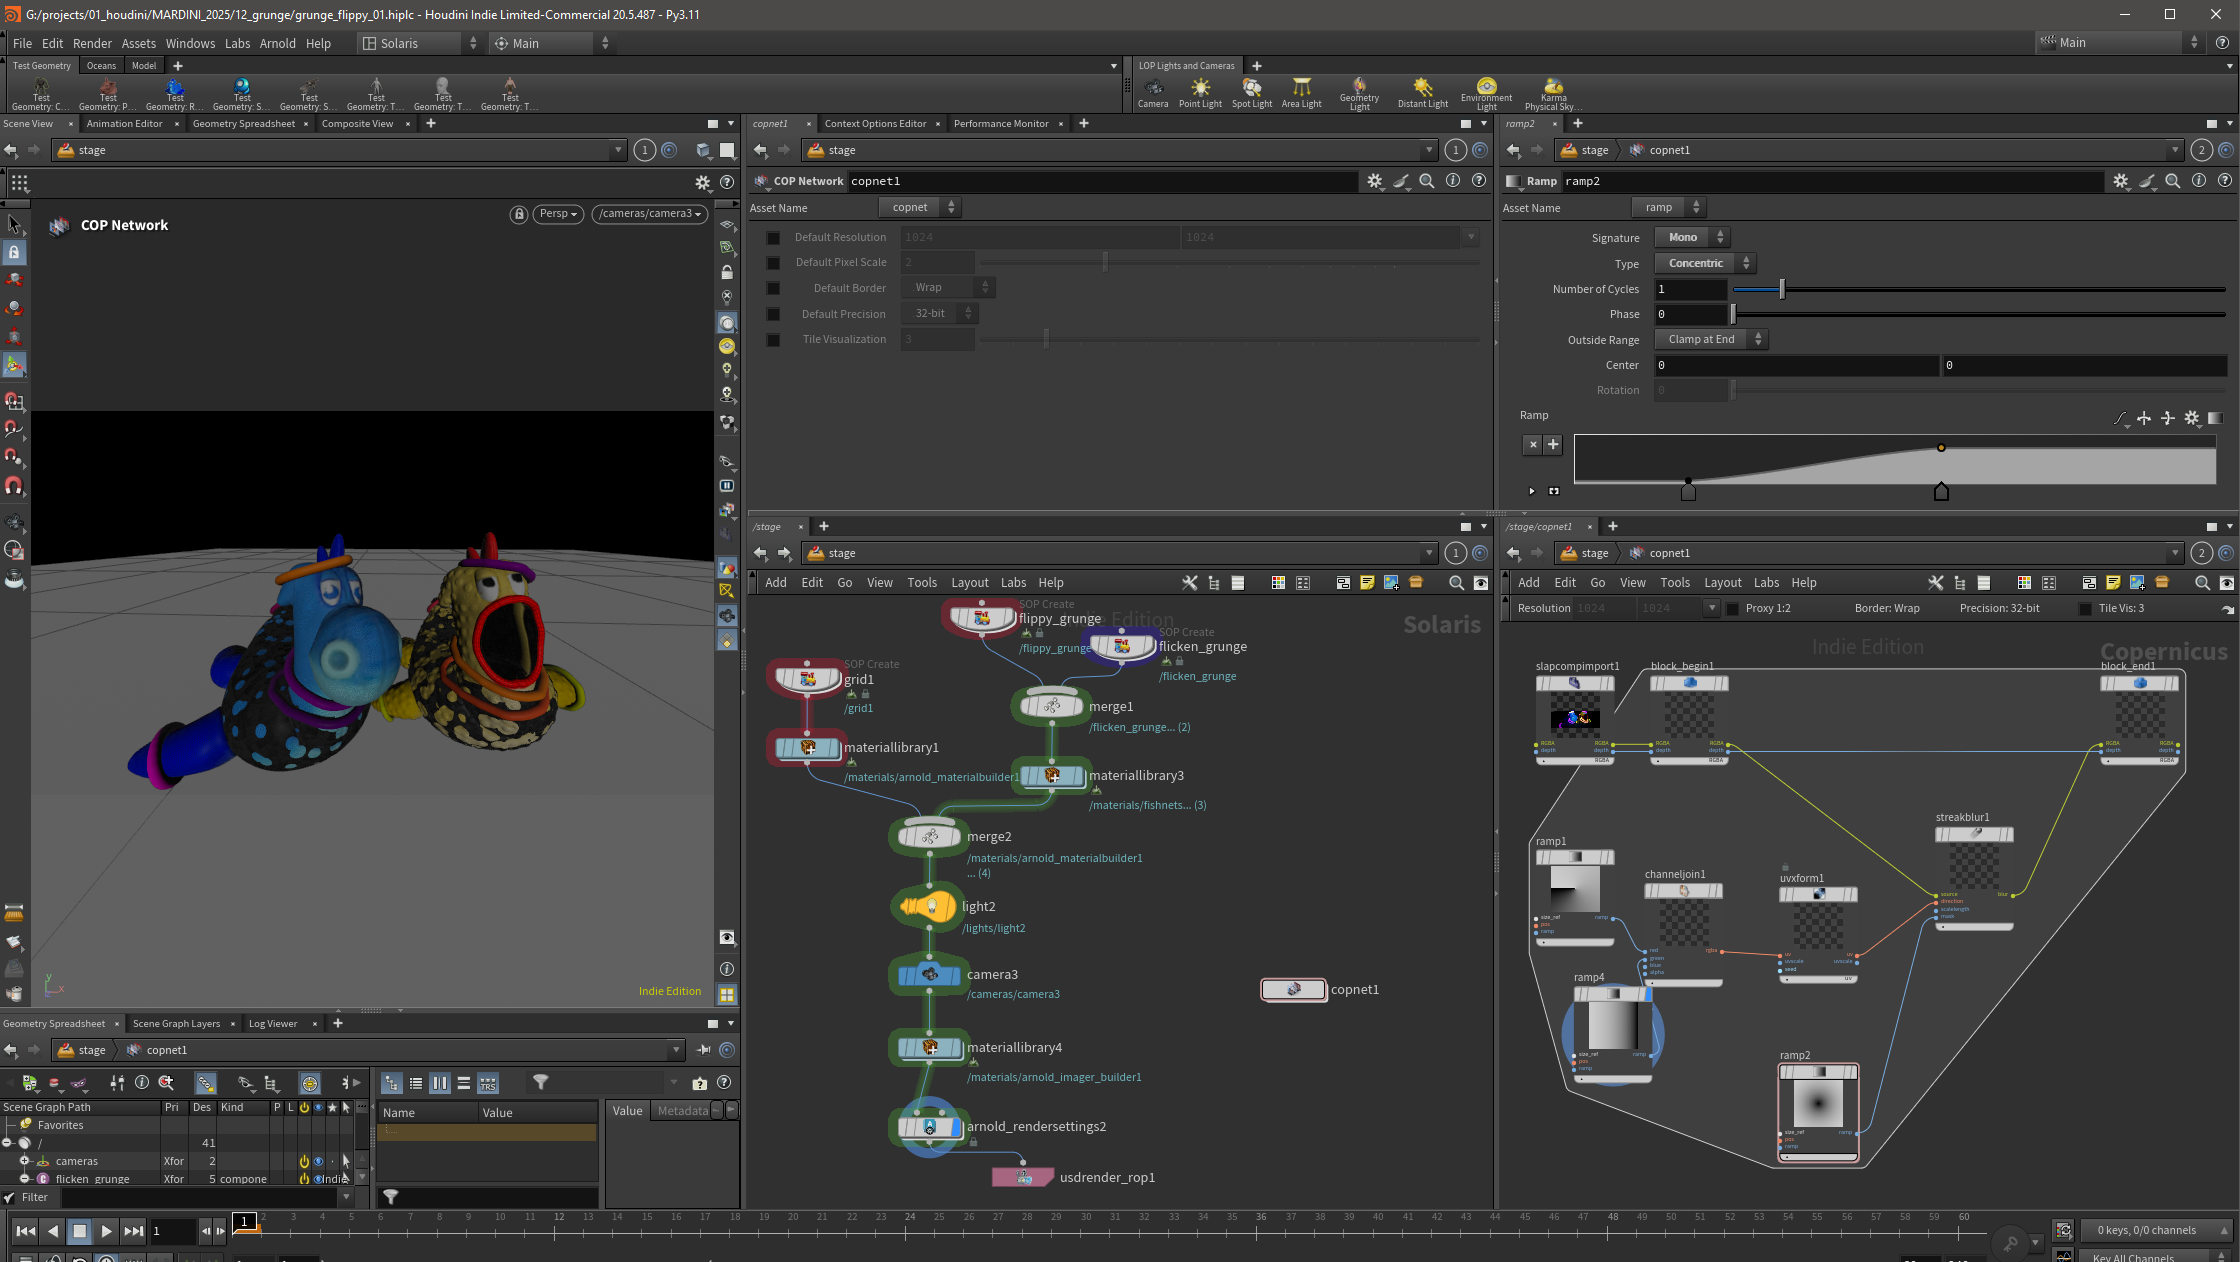Select the camera3 node in the stage network
Screen dimensions: 2240x1262
click(x=929, y=975)
